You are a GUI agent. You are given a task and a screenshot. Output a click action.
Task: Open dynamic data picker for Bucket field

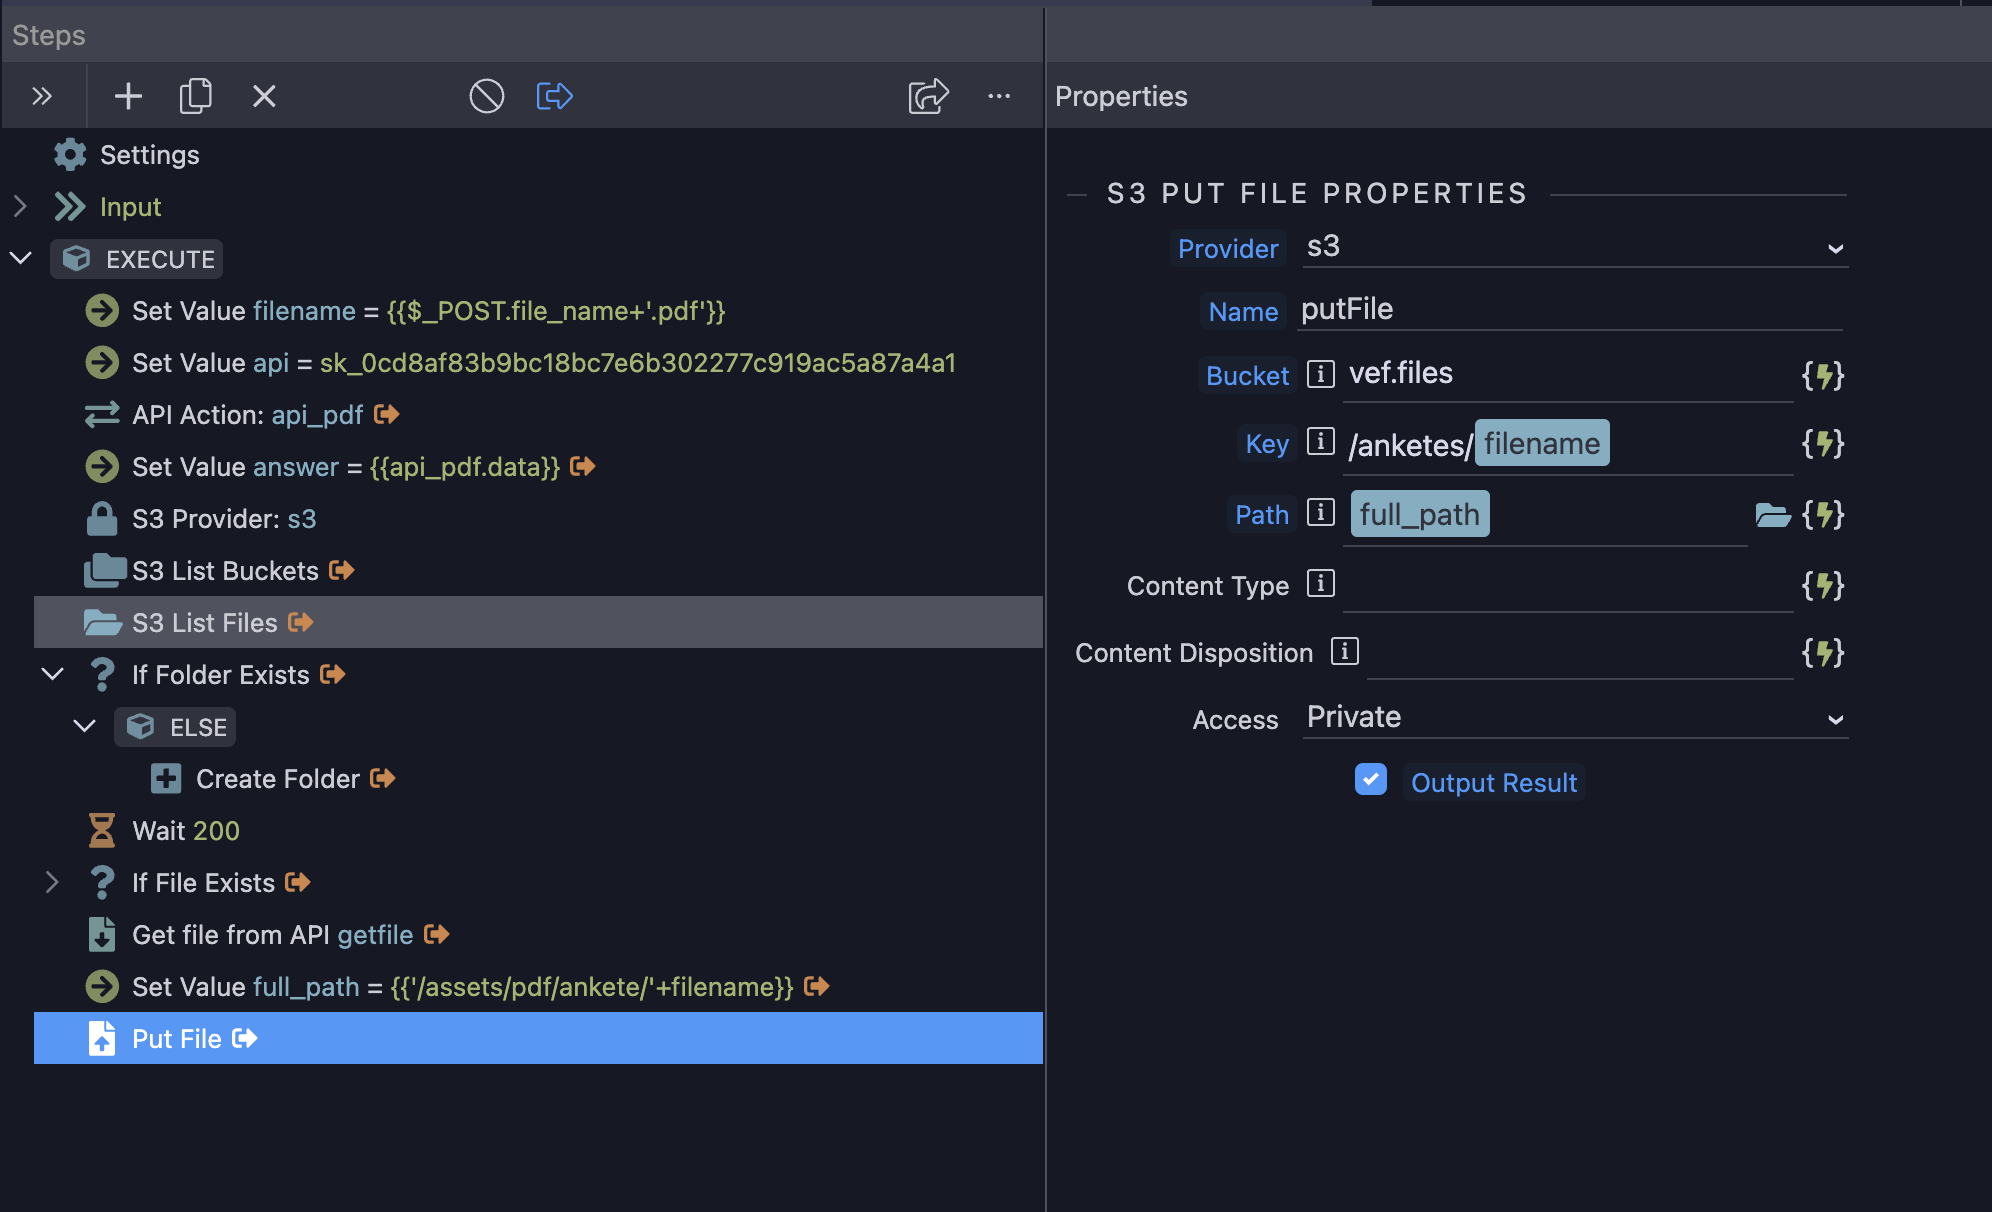pyautogui.click(x=1823, y=376)
